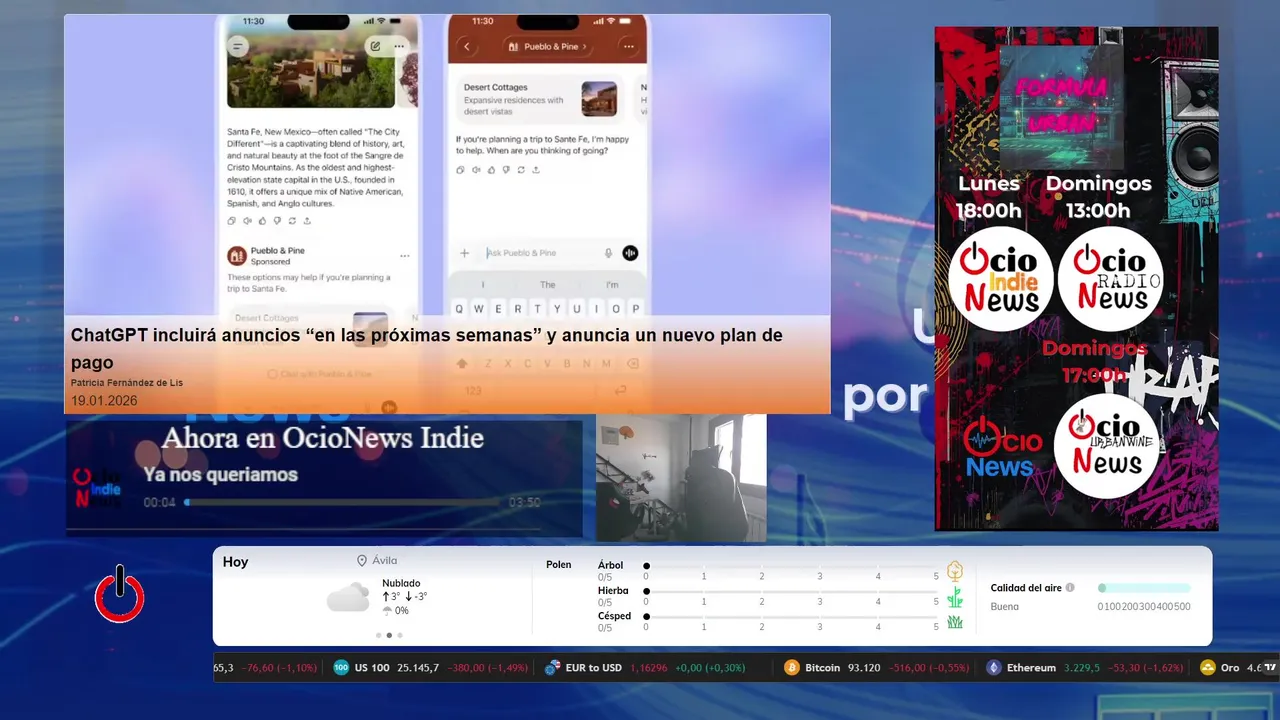Click read-aloud speaker icon under Santa Fe text
Image resolution: width=1280 pixels, height=720 pixels.
pos(247,221)
